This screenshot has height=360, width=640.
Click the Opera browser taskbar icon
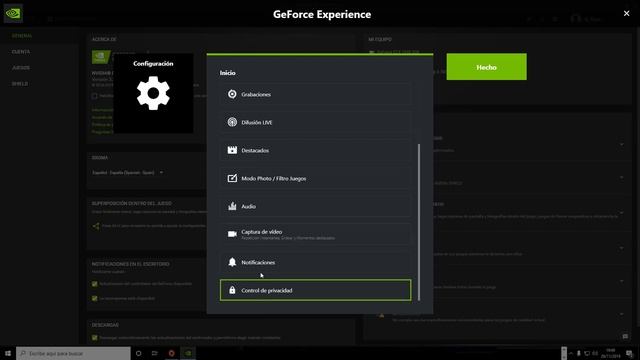point(171,353)
